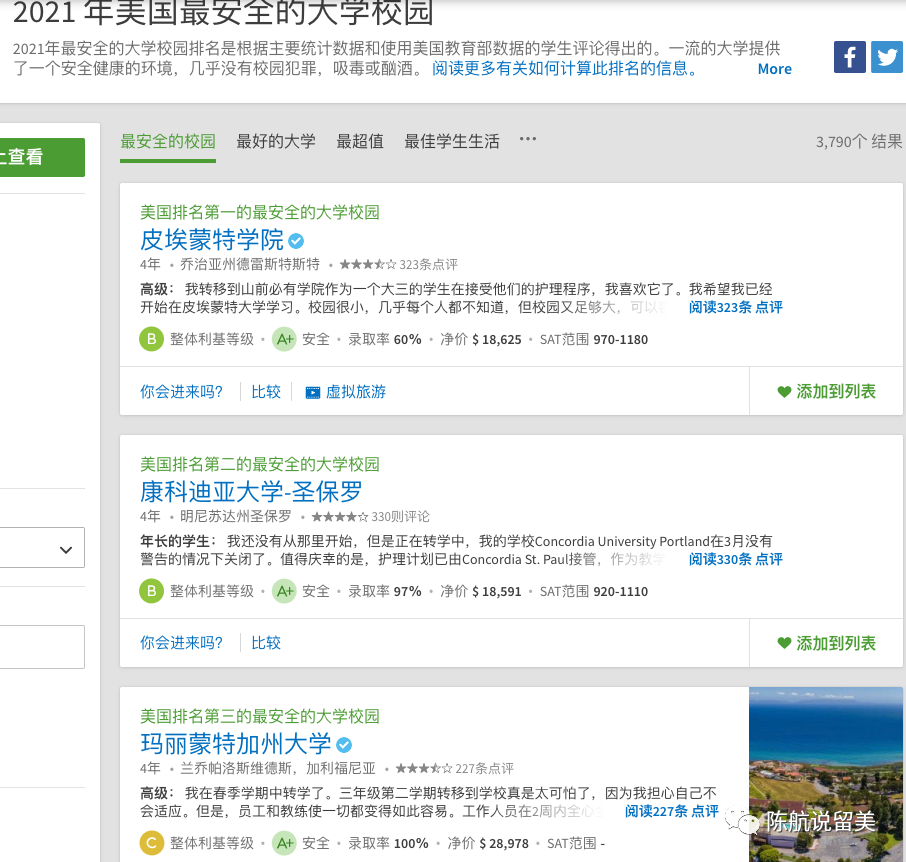Open link about how ranking is calculated

pyautogui.click(x=566, y=69)
